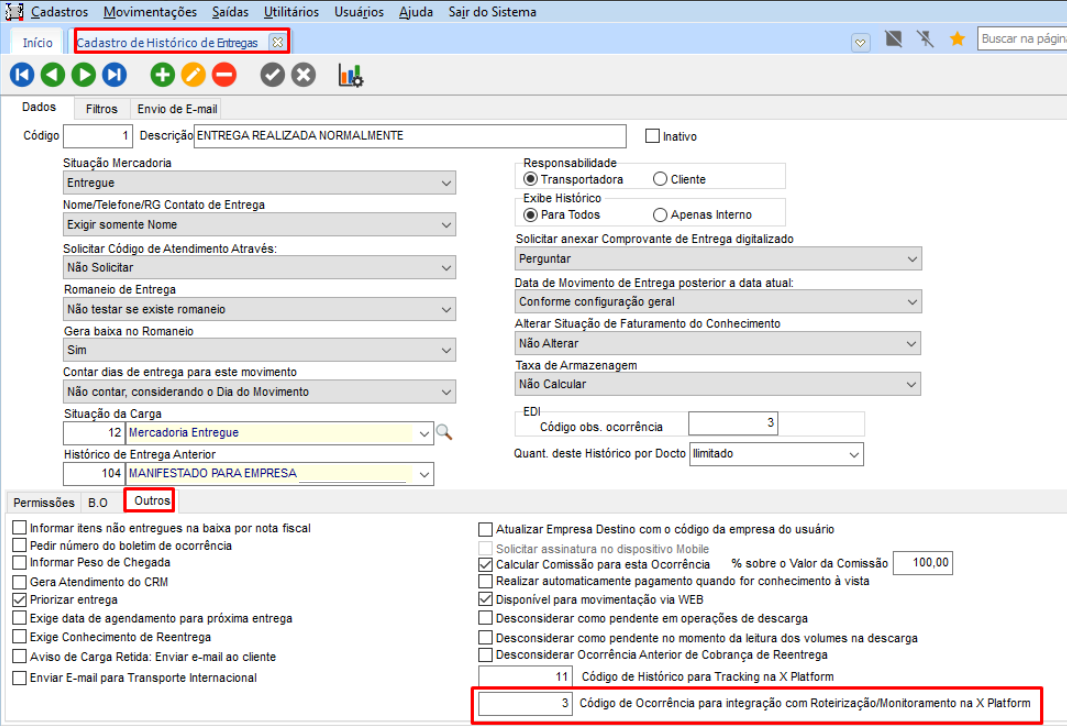Check Informar Peso de Chegada
Viewport: 1067px width, 726px height.
20,563
